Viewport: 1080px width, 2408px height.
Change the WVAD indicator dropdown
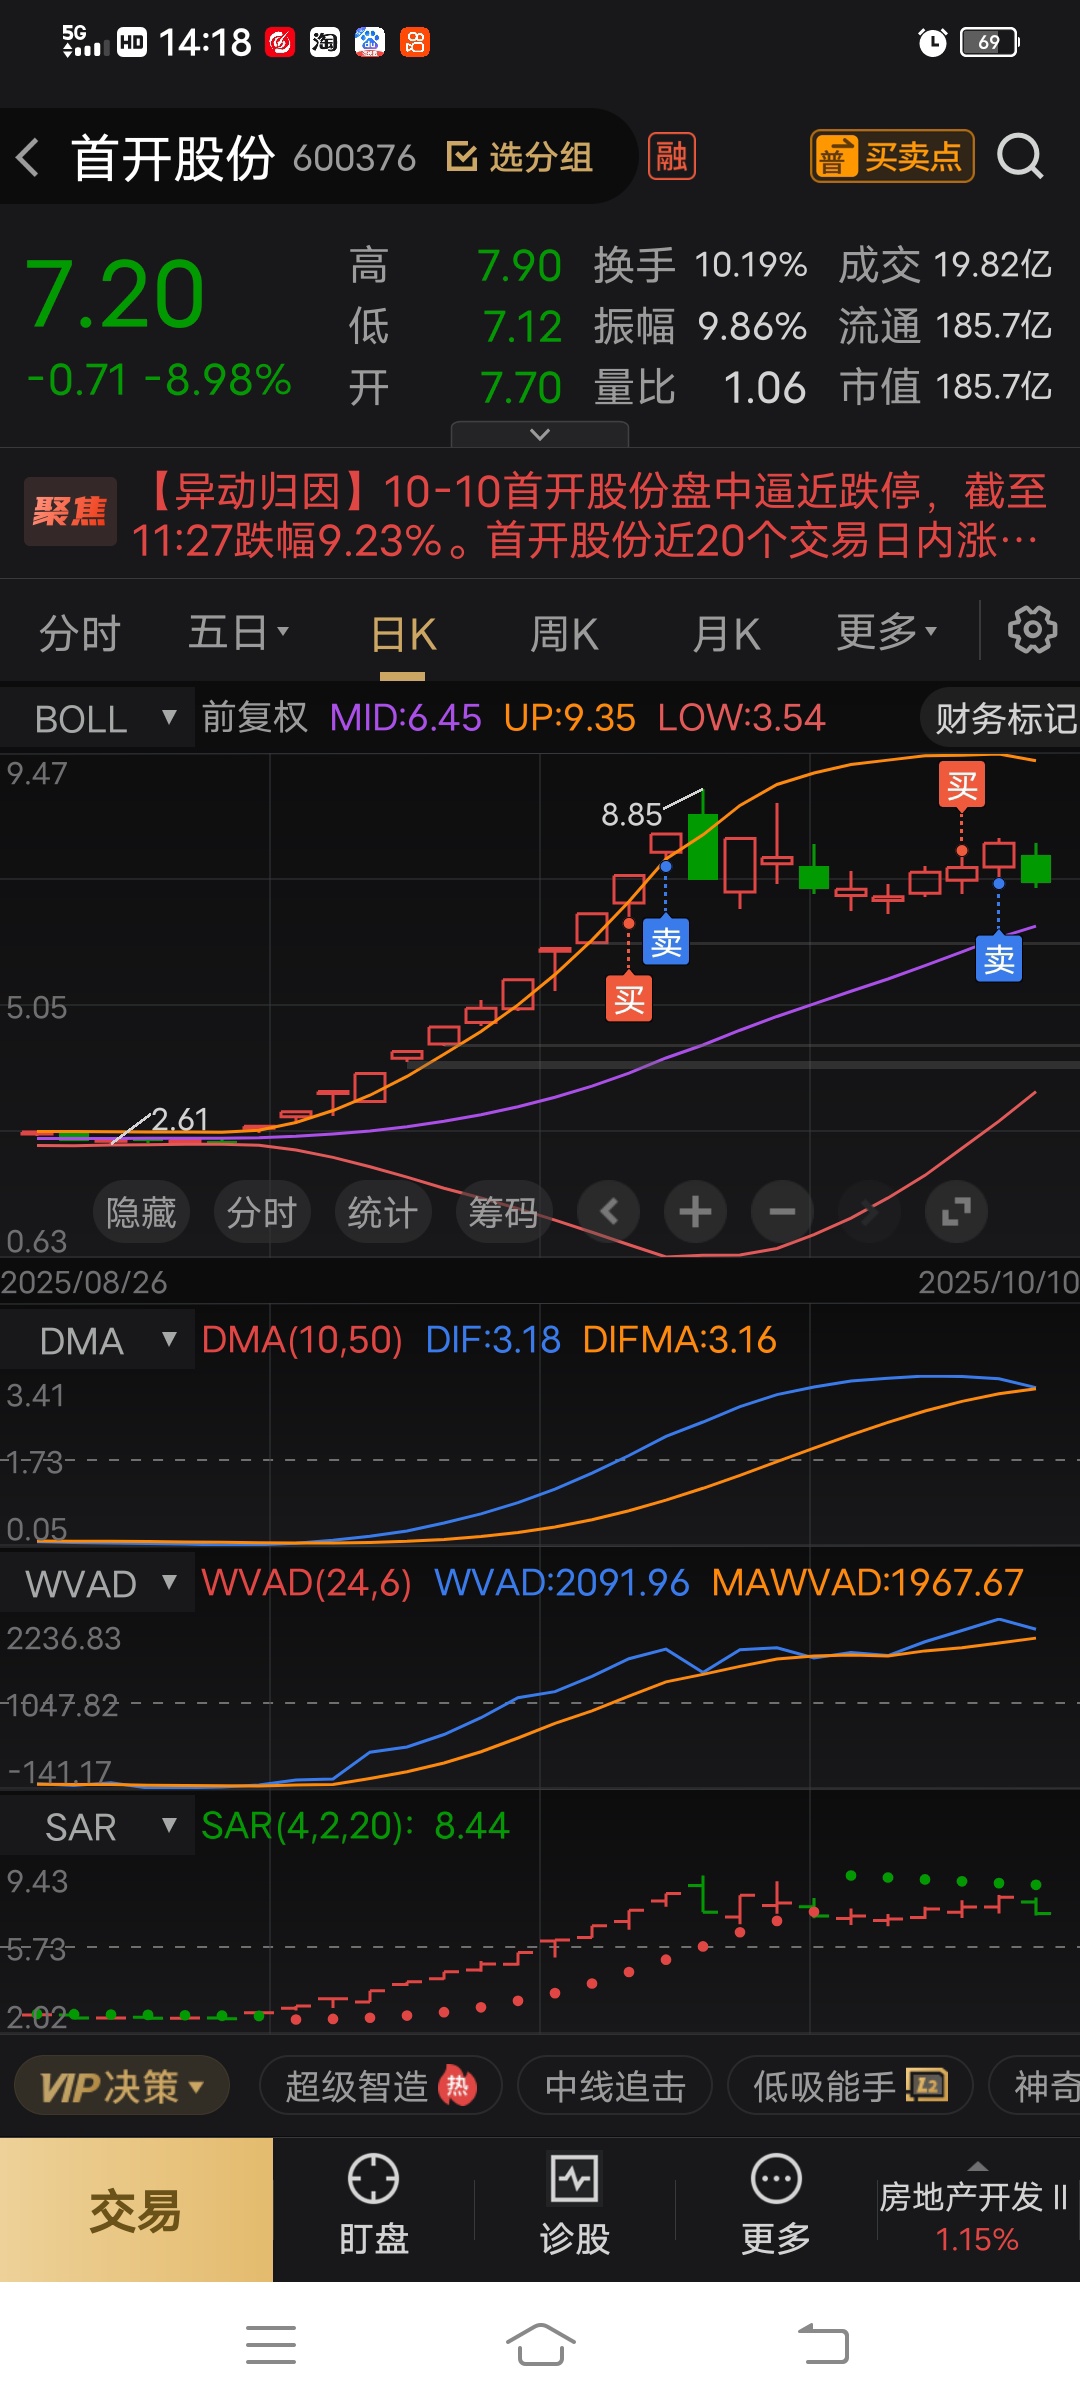click(98, 1584)
